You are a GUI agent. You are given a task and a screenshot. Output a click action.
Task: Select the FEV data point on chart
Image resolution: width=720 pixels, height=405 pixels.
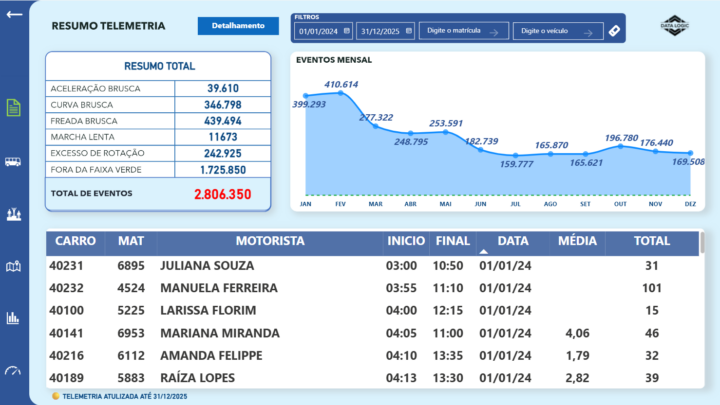click(341, 93)
